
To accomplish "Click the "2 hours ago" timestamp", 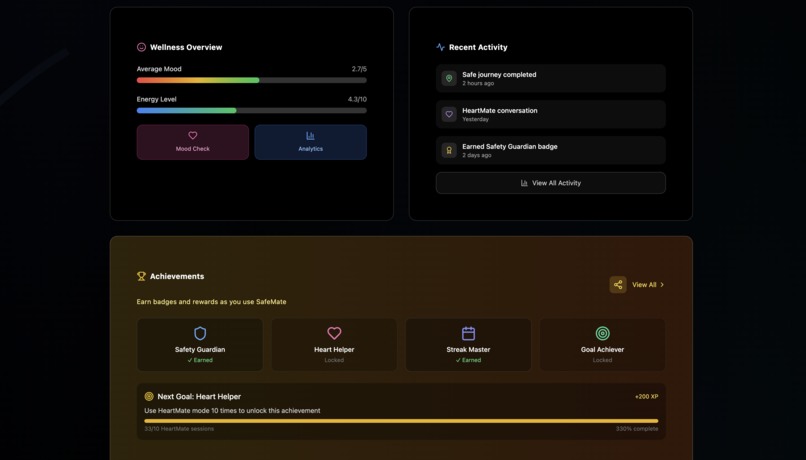I will tap(478, 83).
